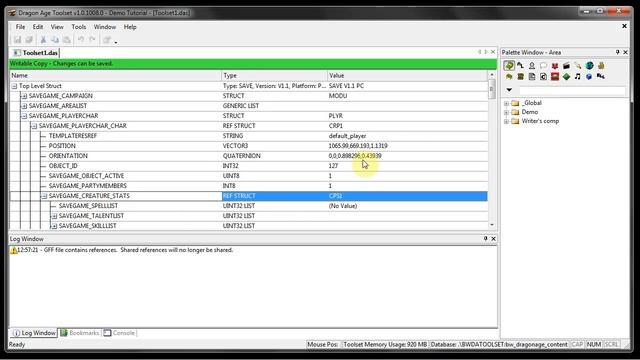This screenshot has width=640, height=360.
Task: Switch to the Toolset1.das document tab
Action: (36, 53)
